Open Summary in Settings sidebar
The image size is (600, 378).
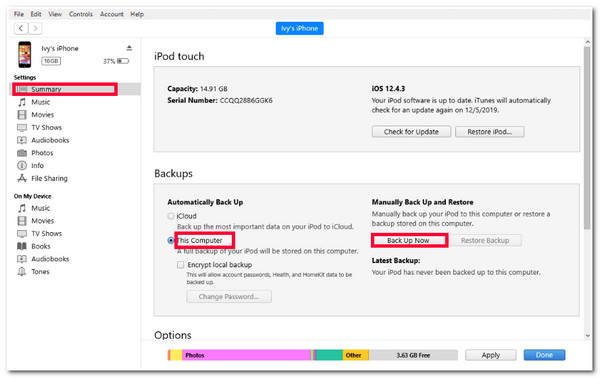pos(46,89)
